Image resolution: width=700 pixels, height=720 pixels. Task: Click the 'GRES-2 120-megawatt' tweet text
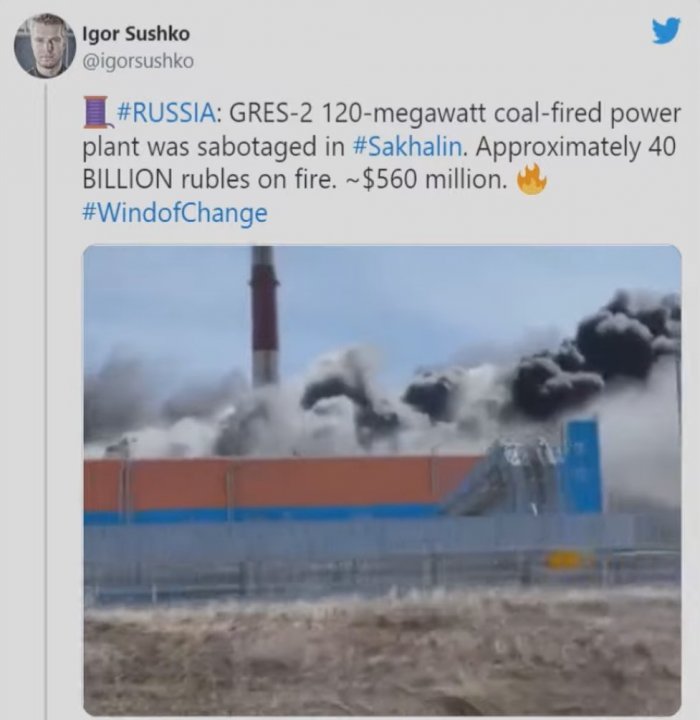pos(356,113)
